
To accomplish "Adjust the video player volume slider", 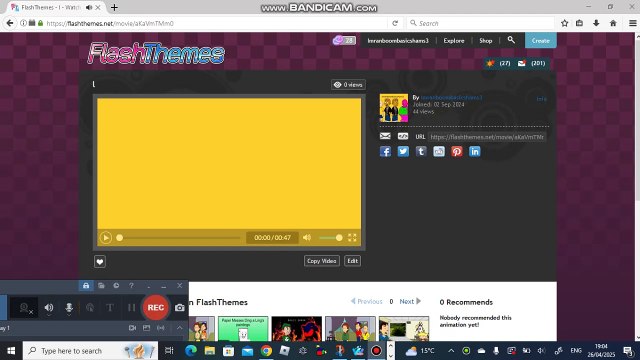I will (331, 238).
